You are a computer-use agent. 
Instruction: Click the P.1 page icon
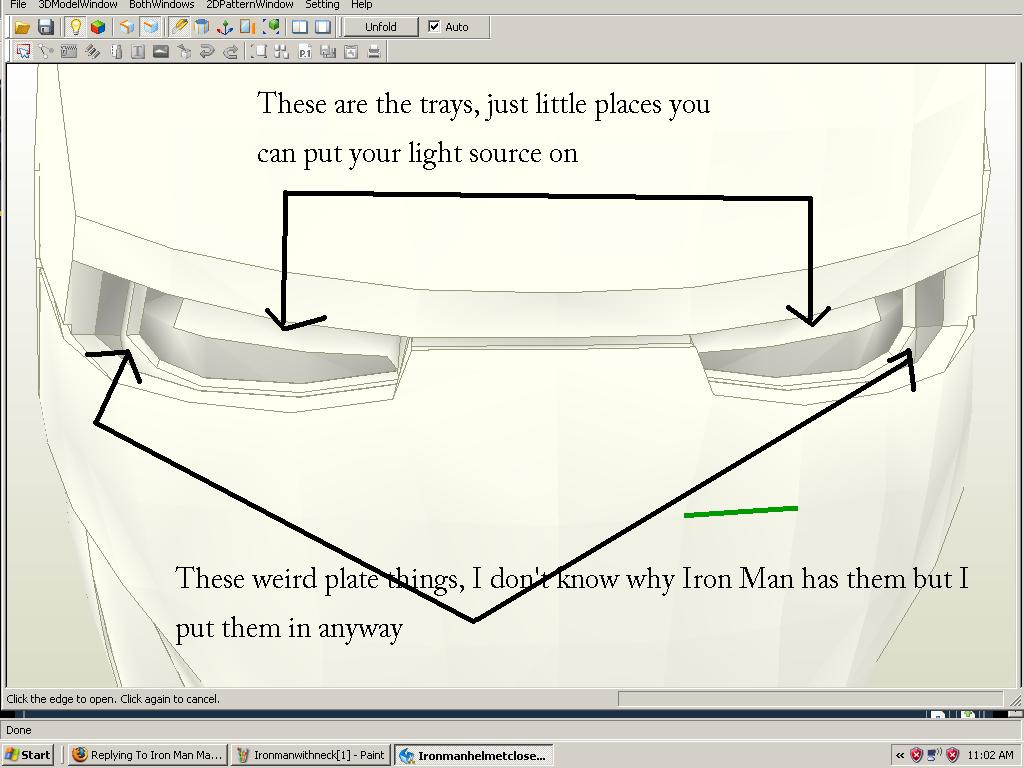(305, 51)
